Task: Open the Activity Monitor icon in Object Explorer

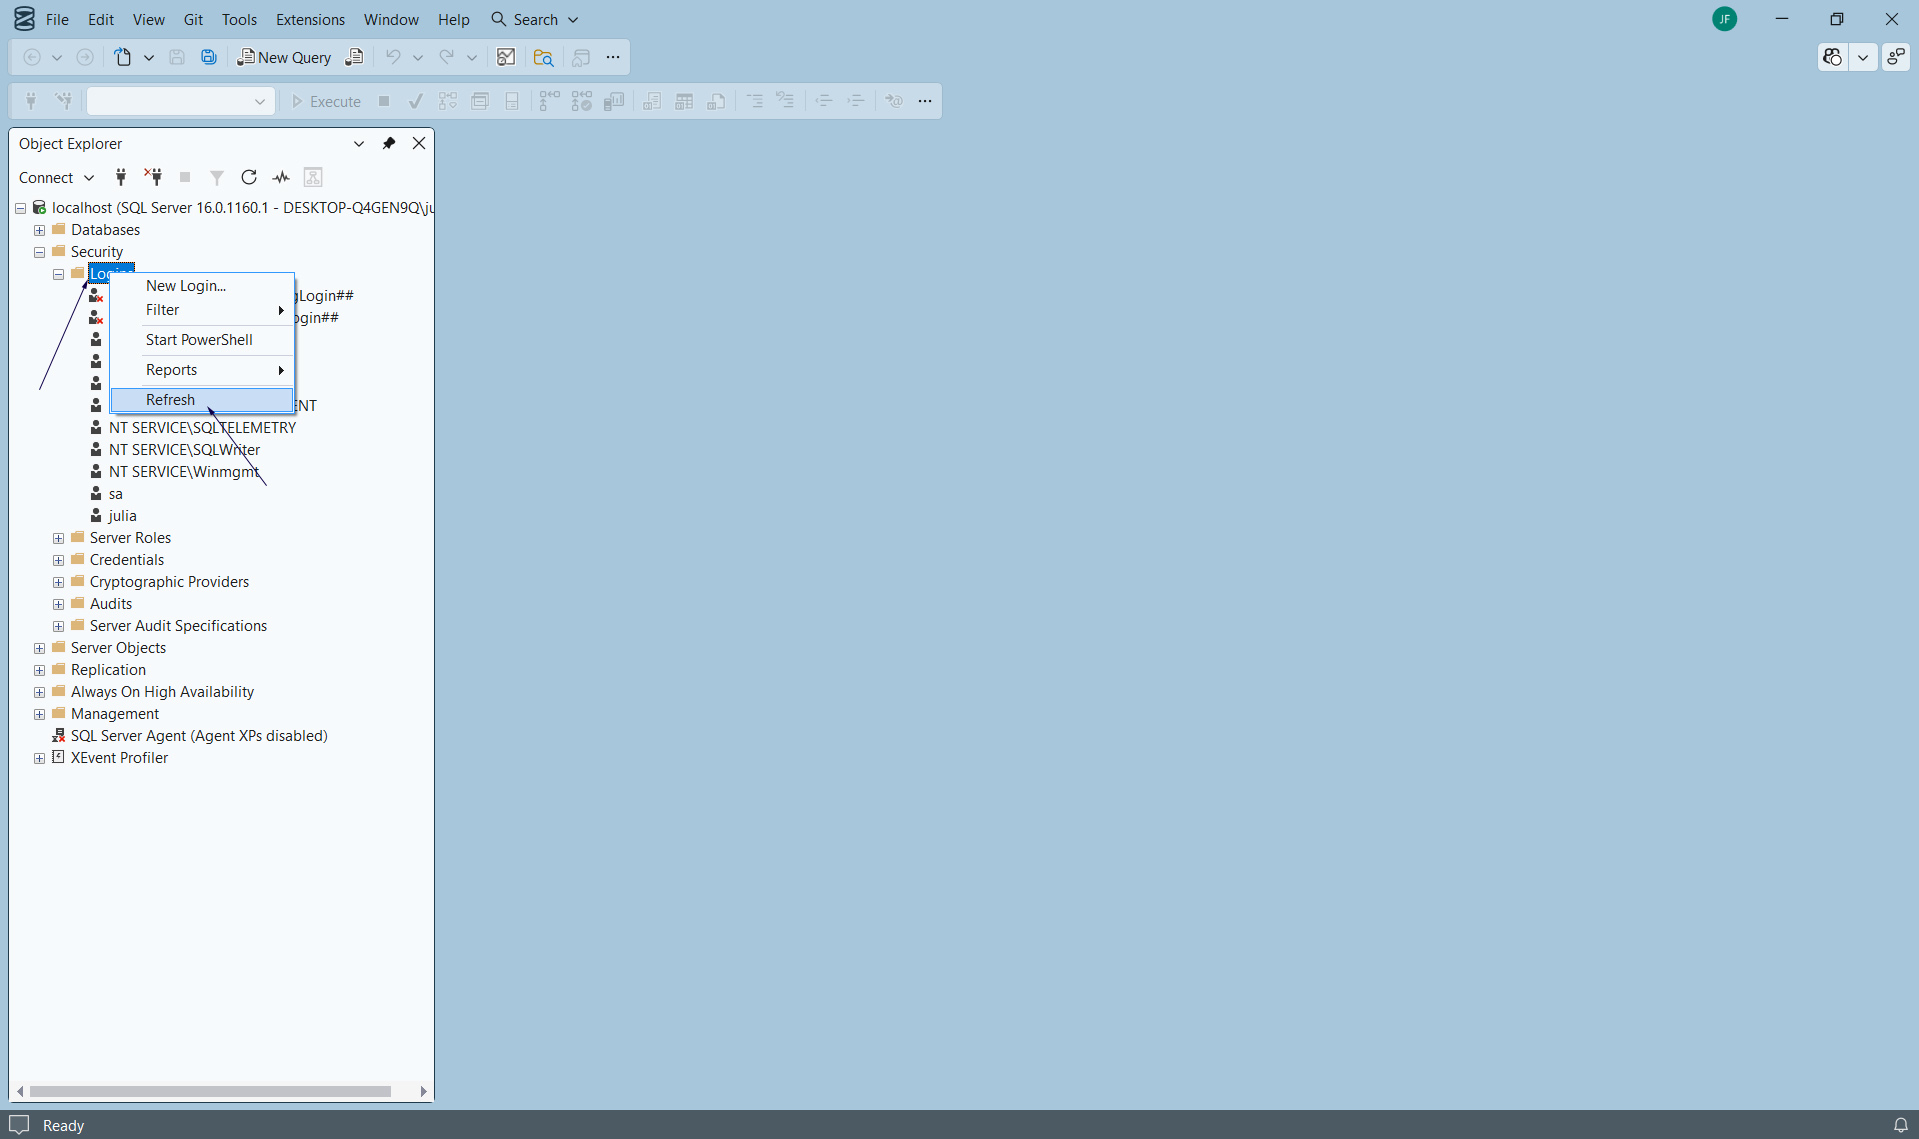Action: pyautogui.click(x=281, y=177)
